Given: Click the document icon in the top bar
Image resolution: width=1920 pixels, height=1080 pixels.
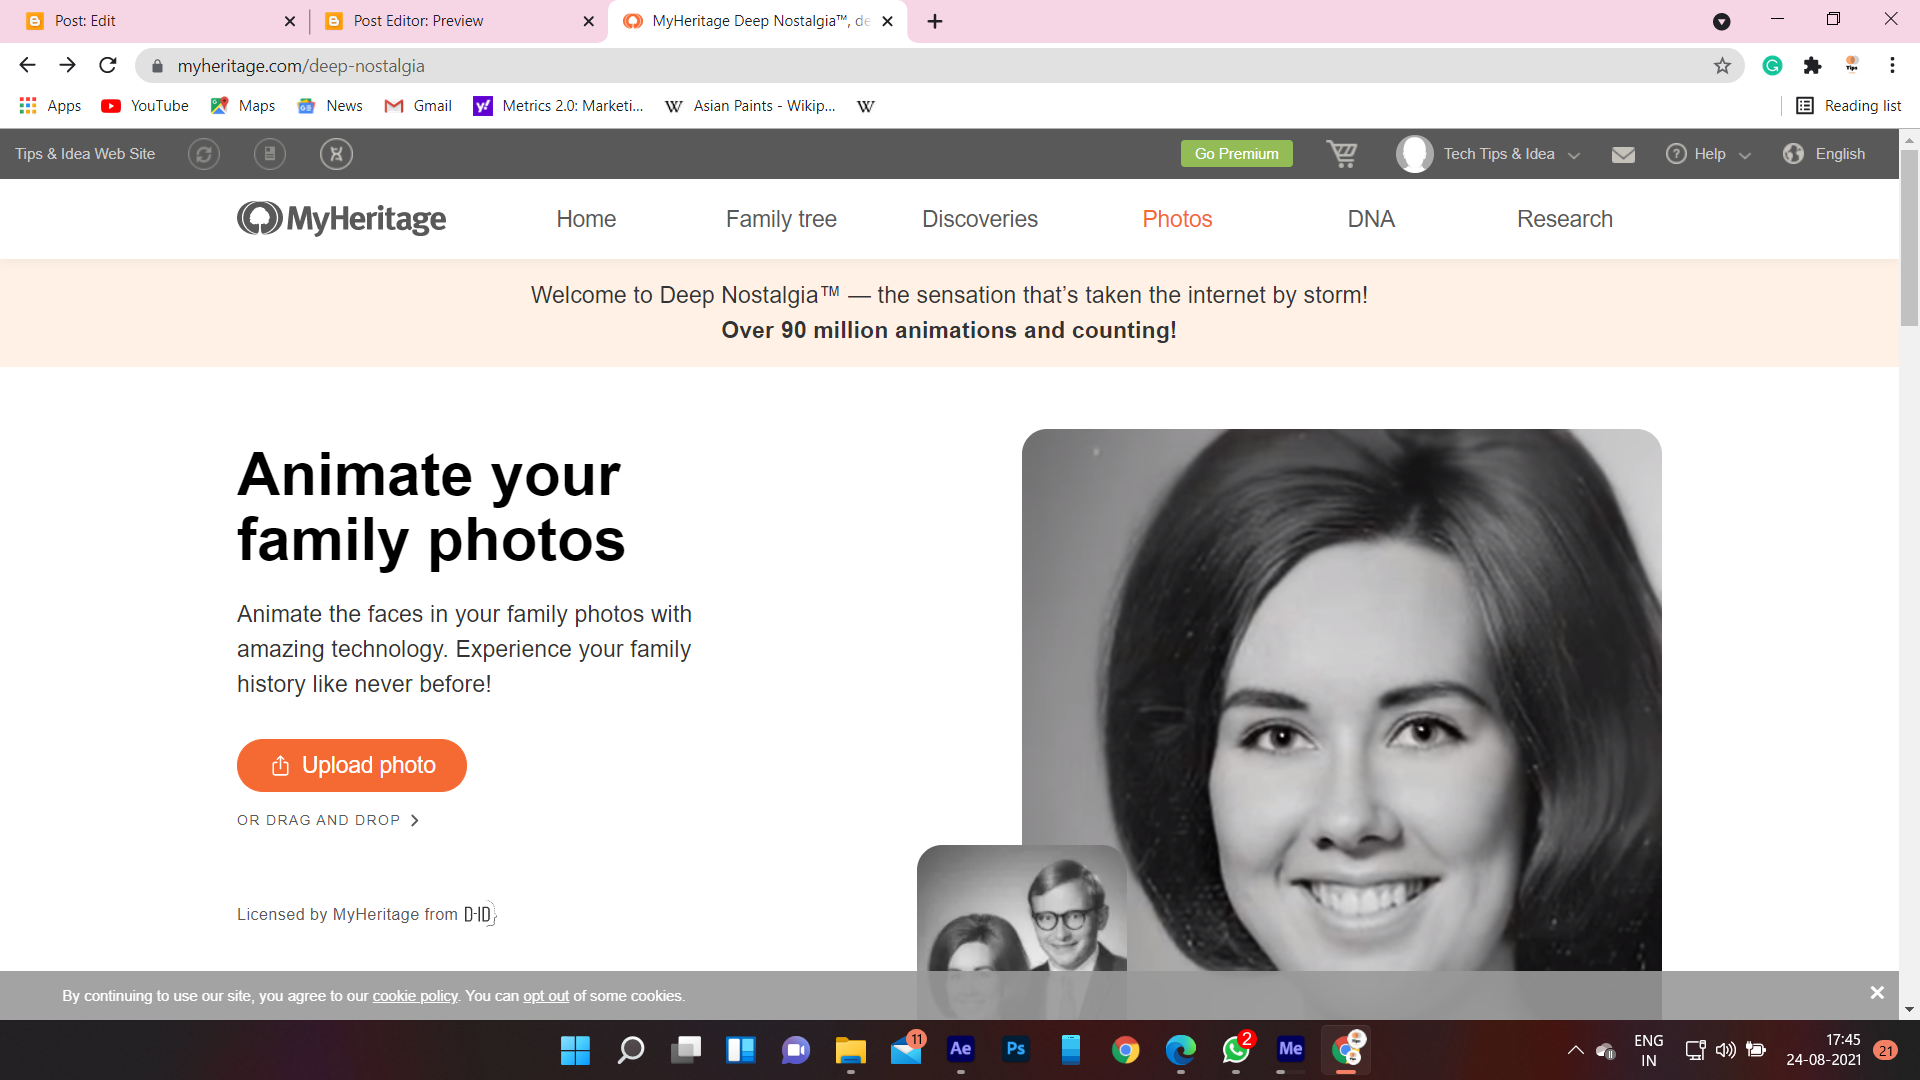Looking at the screenshot, I should 270,154.
